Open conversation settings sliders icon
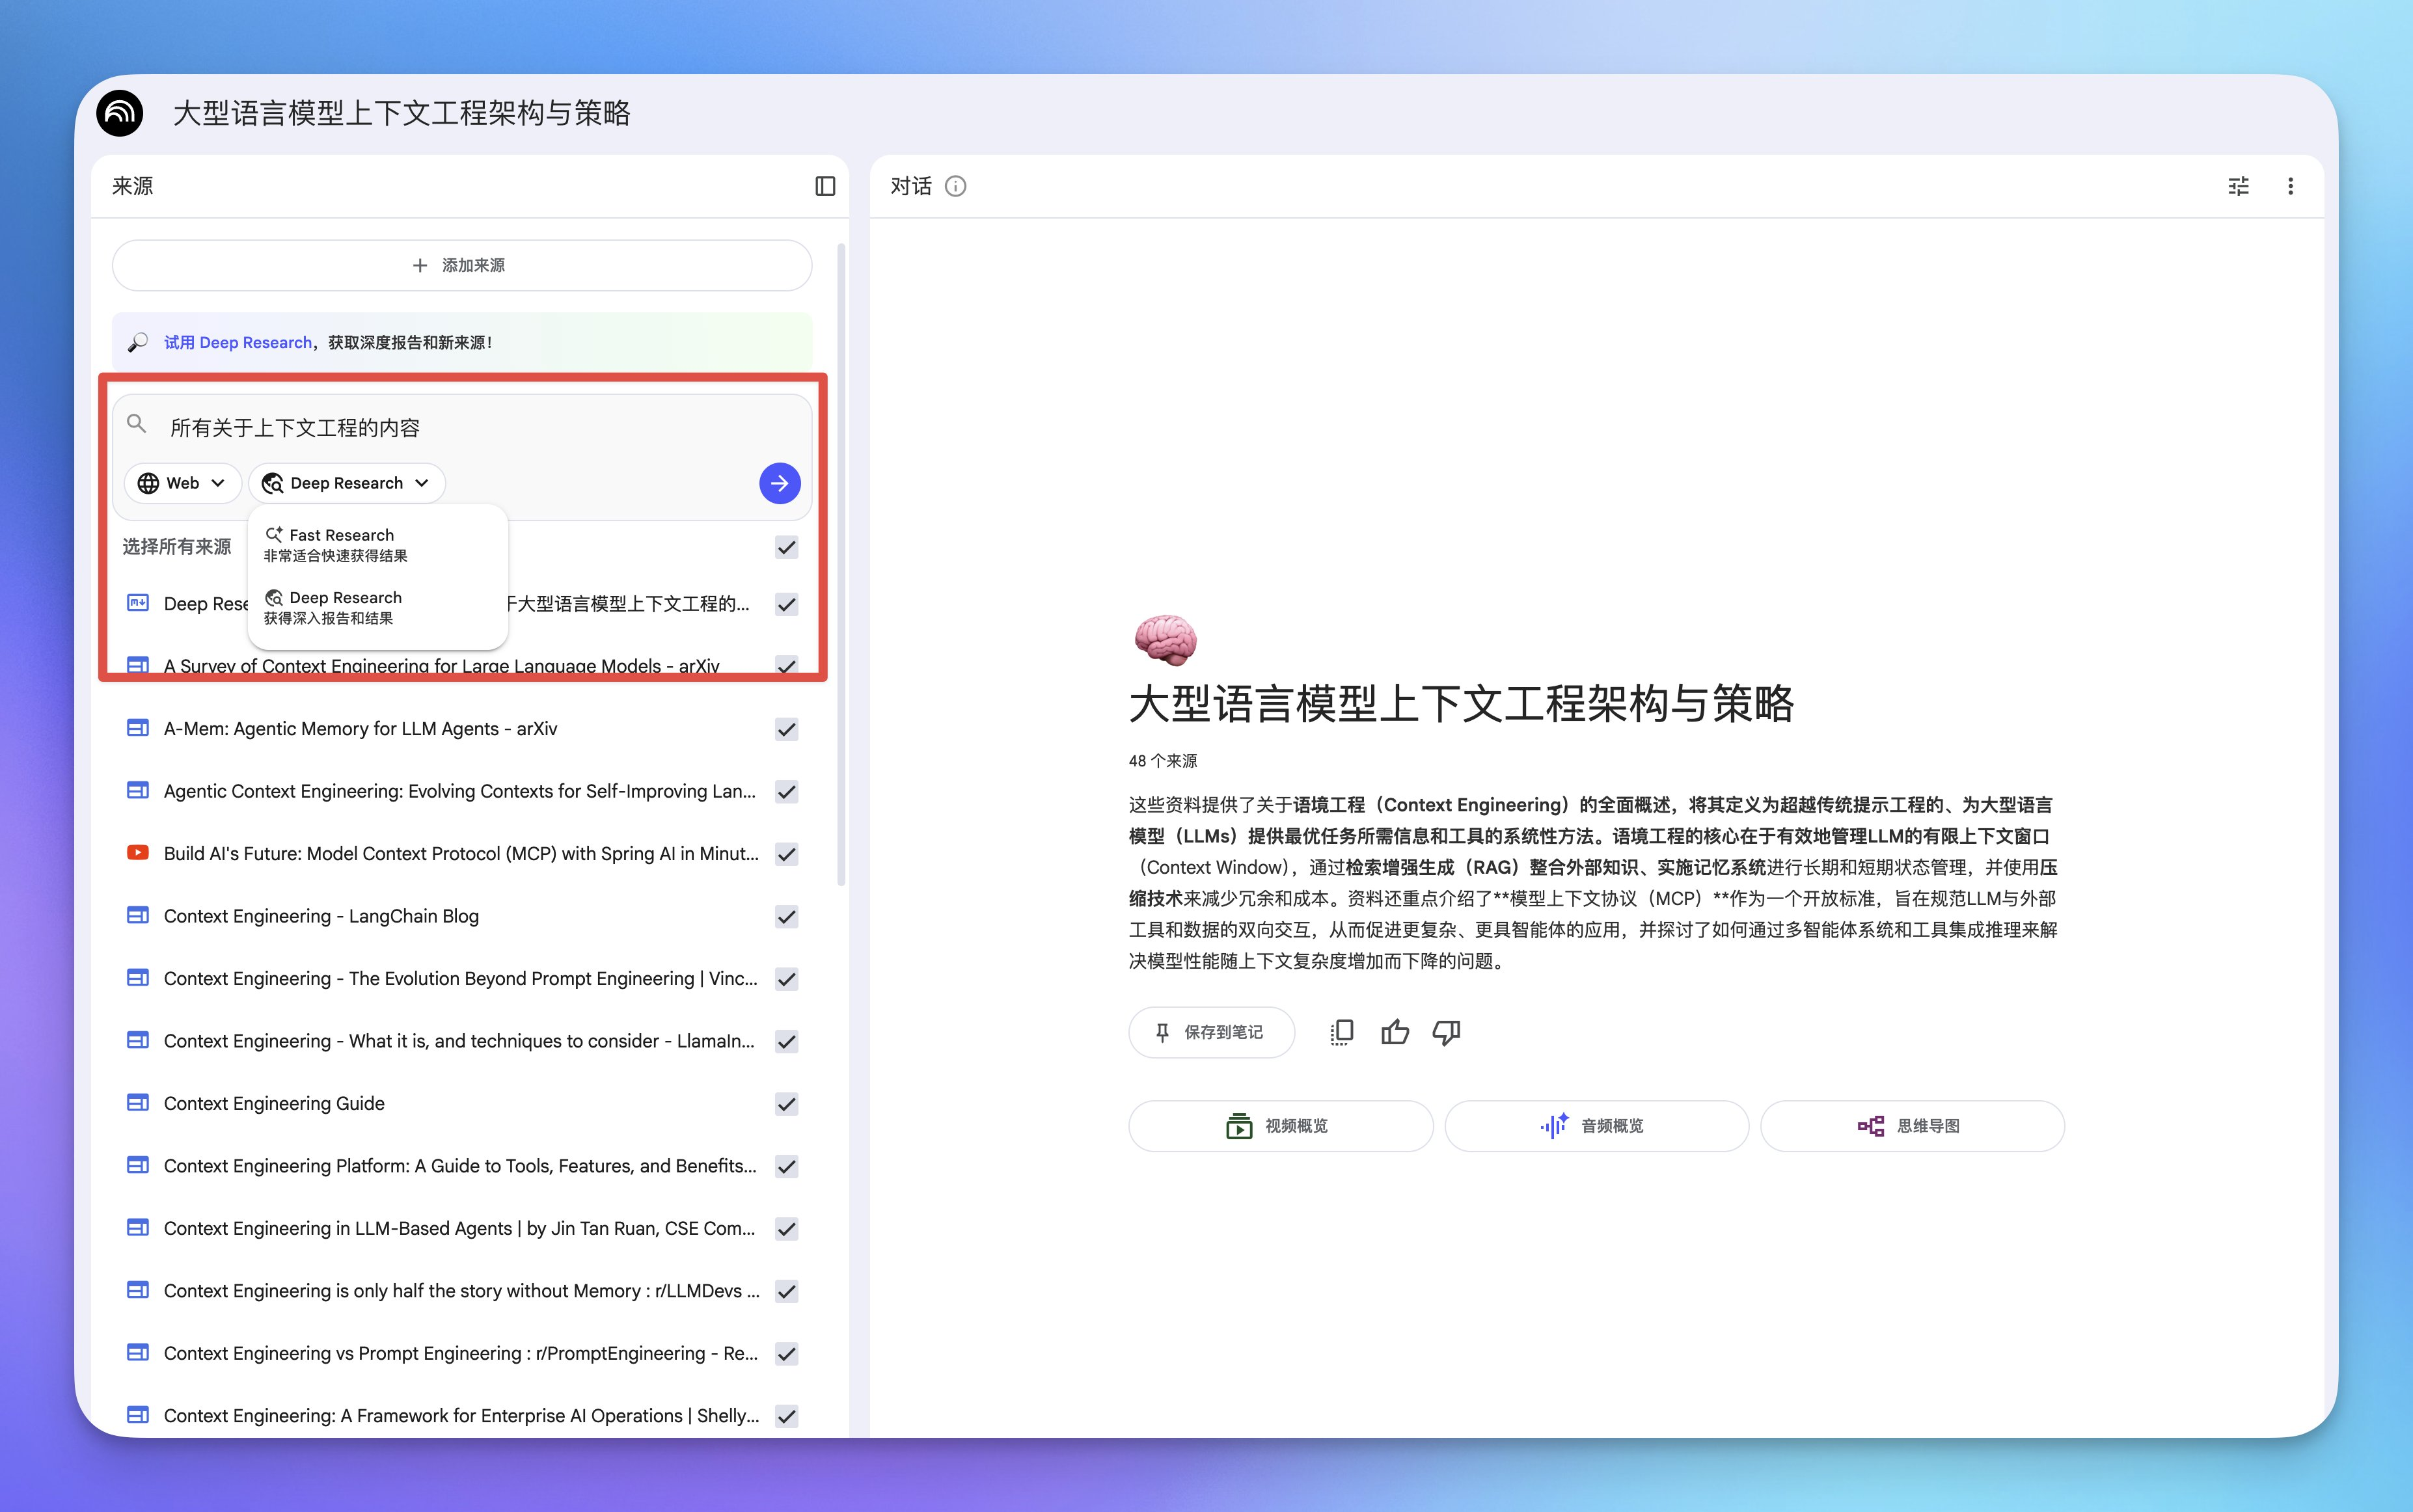Screen dimensions: 2413x1512 click(x=2238, y=186)
